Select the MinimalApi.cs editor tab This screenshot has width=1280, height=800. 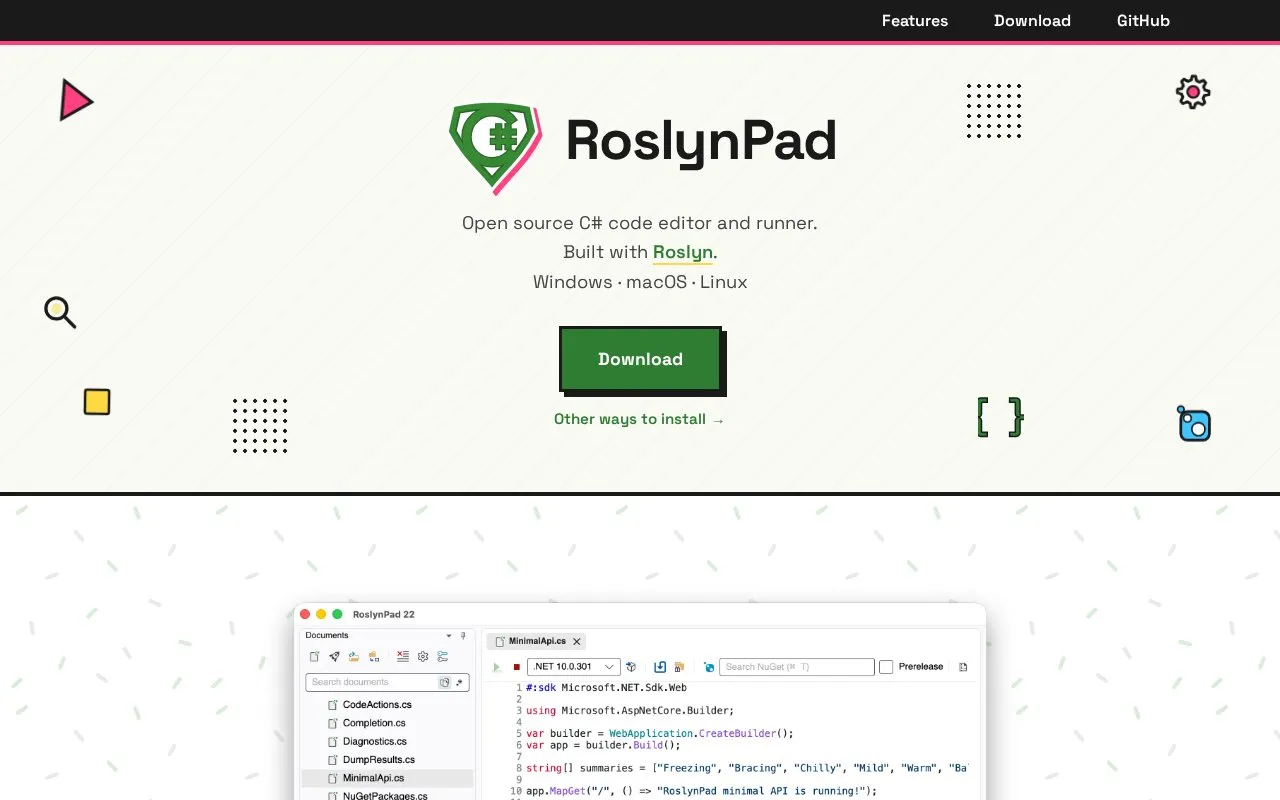click(x=535, y=641)
